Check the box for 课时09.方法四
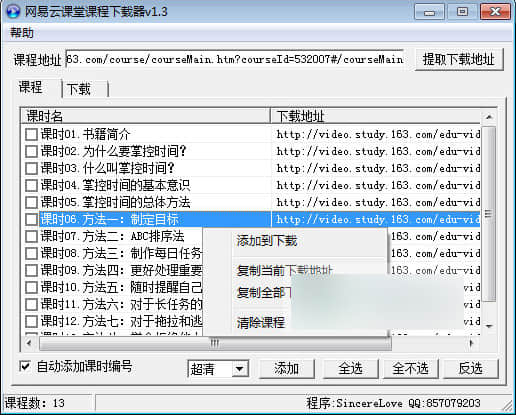Viewport: 516px width, 415px height. coord(31,270)
